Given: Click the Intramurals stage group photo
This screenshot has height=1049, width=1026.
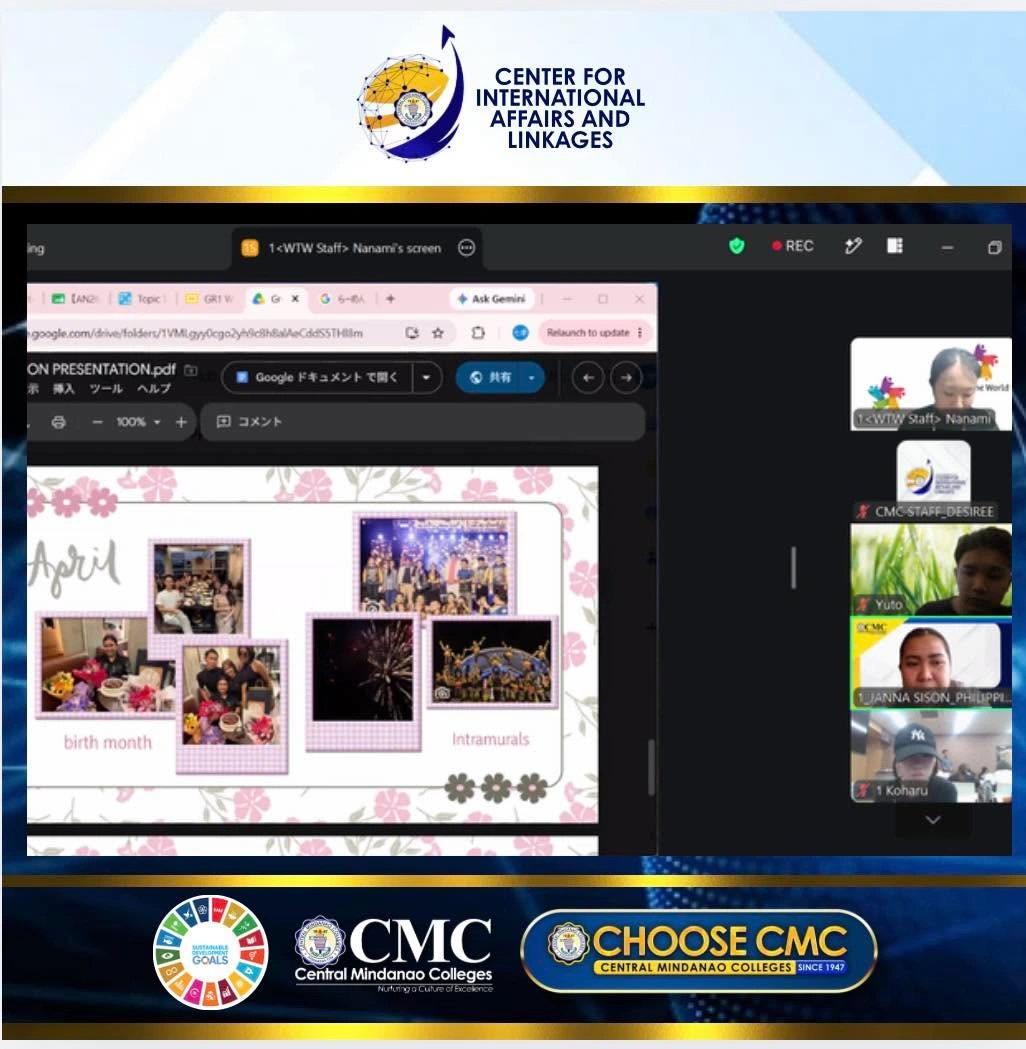Looking at the screenshot, I should pos(437,566).
